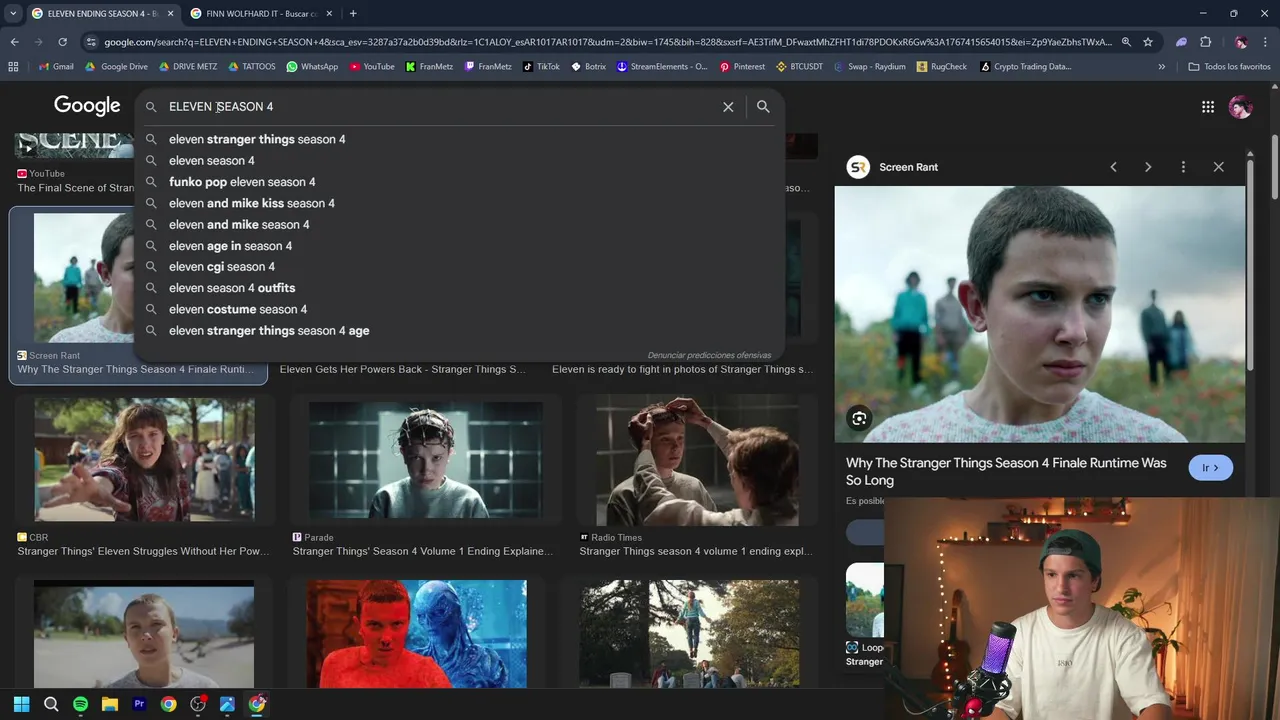Open the Google Drive bookmark

click(116, 67)
